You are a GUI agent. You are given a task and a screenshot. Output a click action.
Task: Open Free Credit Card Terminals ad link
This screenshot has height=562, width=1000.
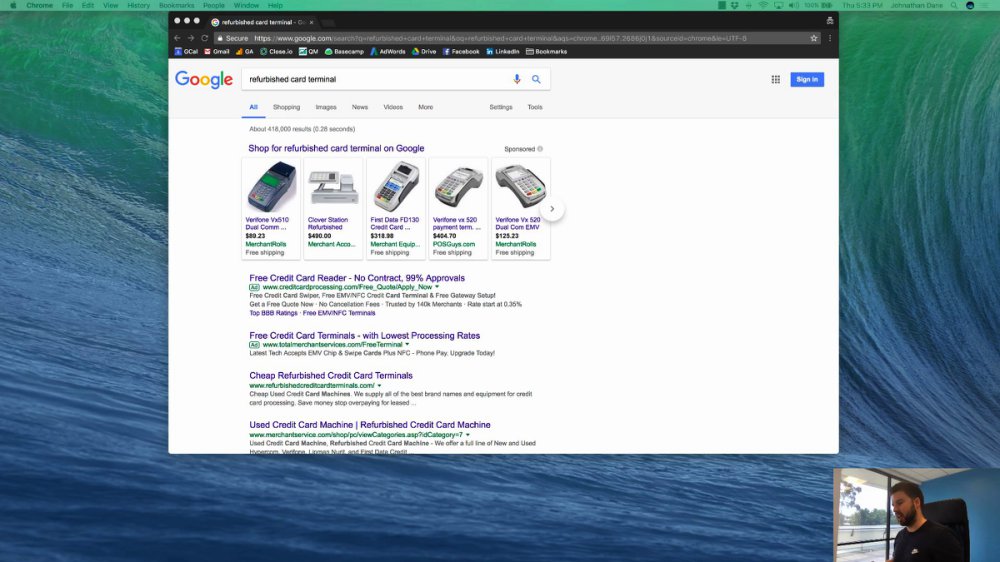coord(365,336)
